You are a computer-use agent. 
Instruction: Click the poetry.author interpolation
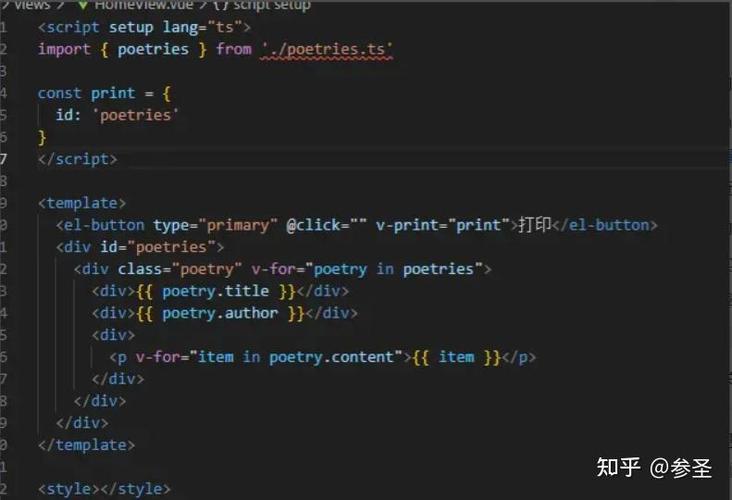220,313
